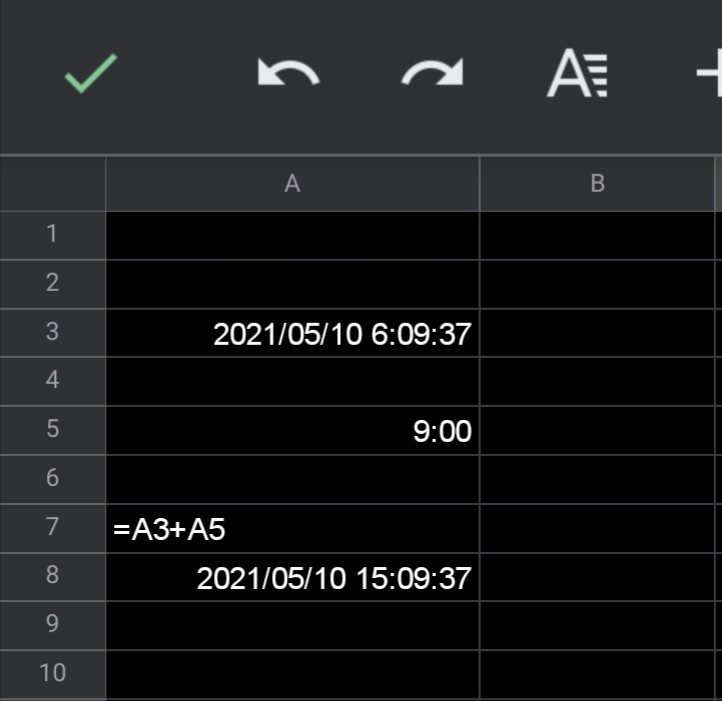This screenshot has height=701, width=722.
Task: Click the formula cell =A3+A5
Action: tap(292, 528)
